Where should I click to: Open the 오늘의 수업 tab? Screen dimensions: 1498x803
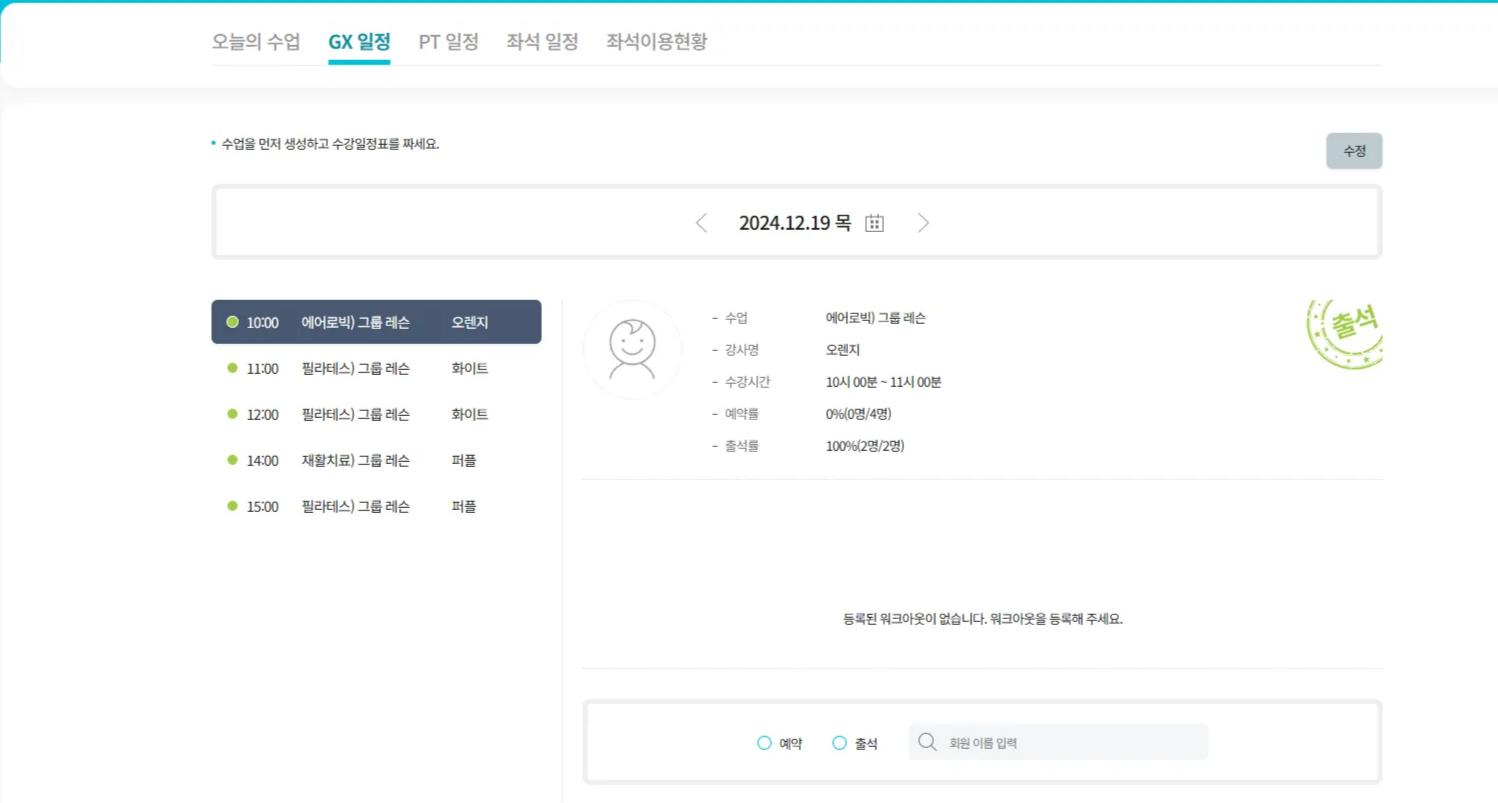[x=256, y=42]
